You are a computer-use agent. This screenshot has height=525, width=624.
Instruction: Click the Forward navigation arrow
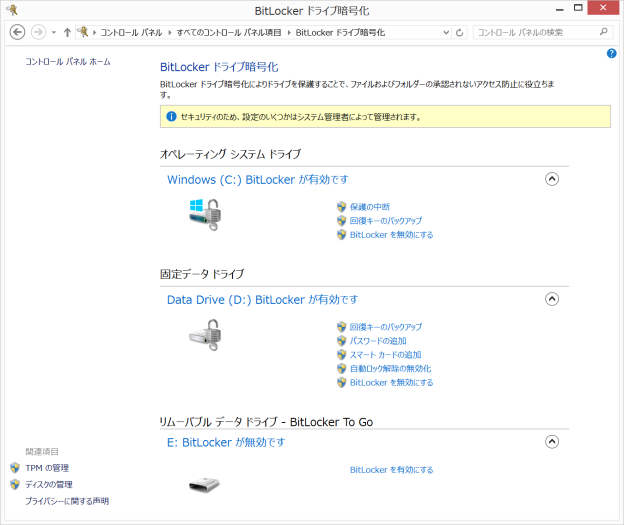(x=38, y=32)
